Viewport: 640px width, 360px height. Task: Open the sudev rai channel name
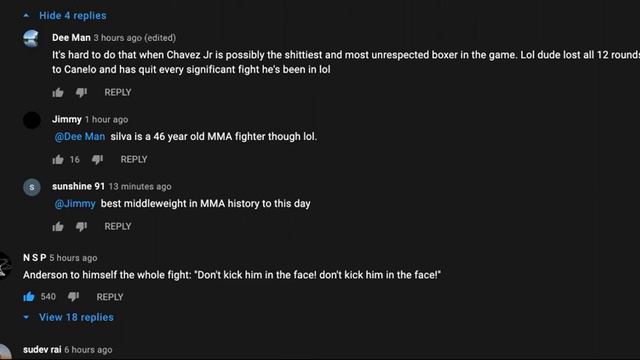pos(42,350)
